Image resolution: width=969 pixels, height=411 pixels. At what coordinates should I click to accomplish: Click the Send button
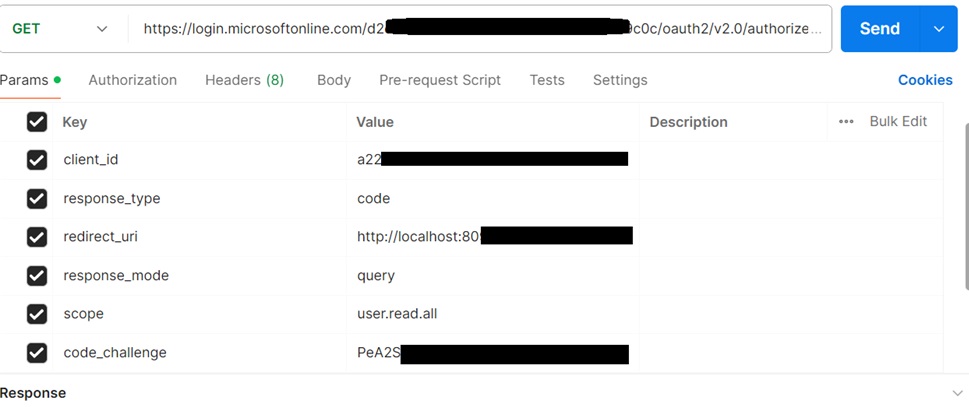[x=879, y=29]
